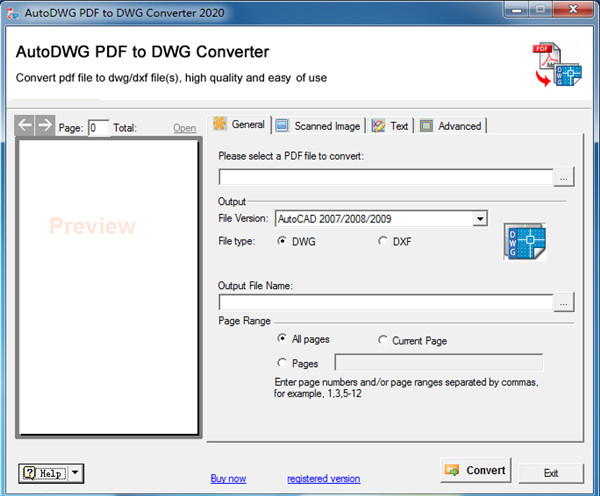
Task: Click the preview pane area
Action: 109,287
